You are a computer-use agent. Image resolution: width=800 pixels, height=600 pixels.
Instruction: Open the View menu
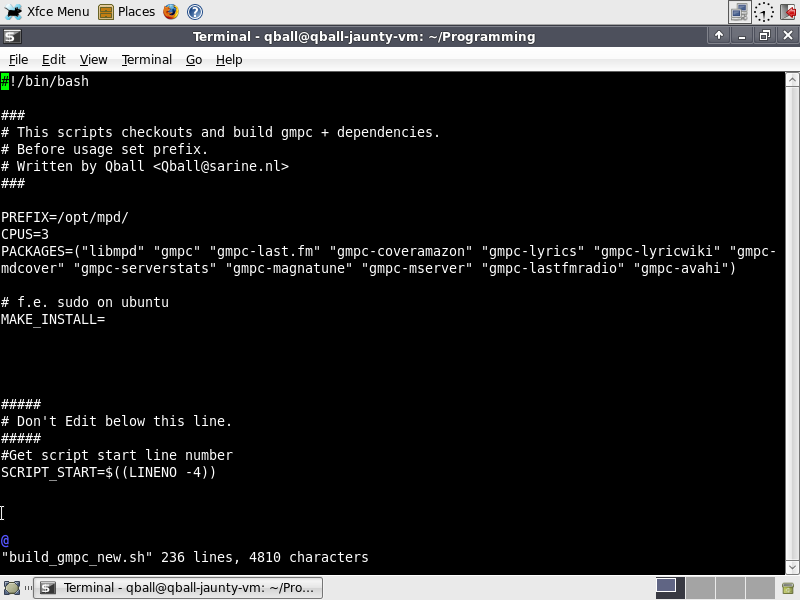tap(93, 60)
